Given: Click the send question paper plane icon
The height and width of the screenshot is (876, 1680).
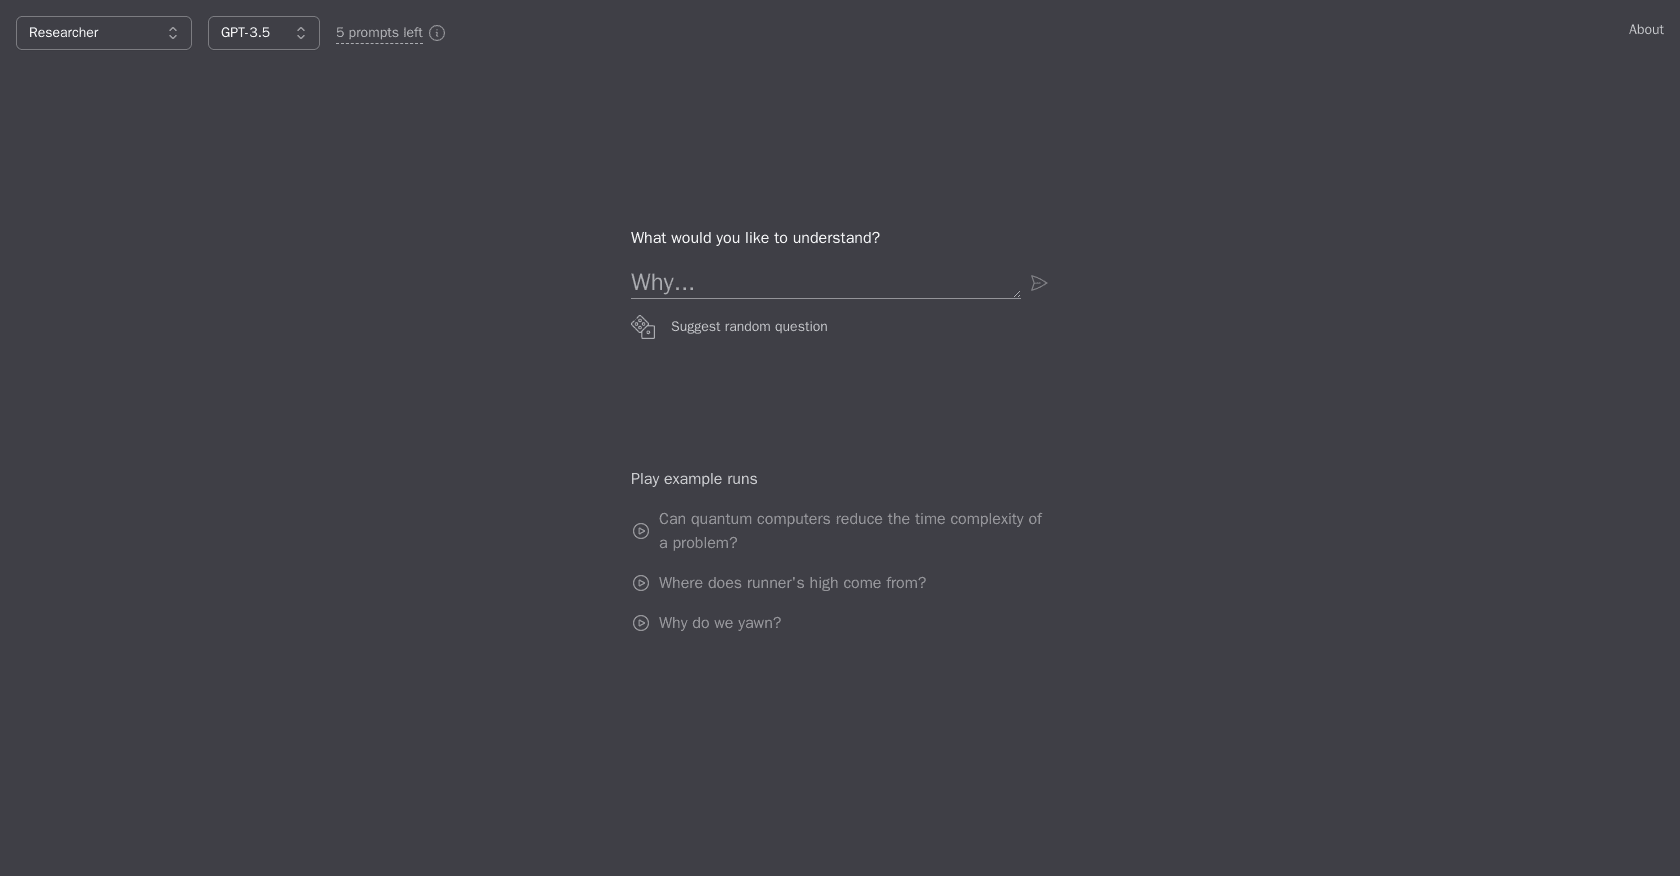Looking at the screenshot, I should [x=1038, y=284].
